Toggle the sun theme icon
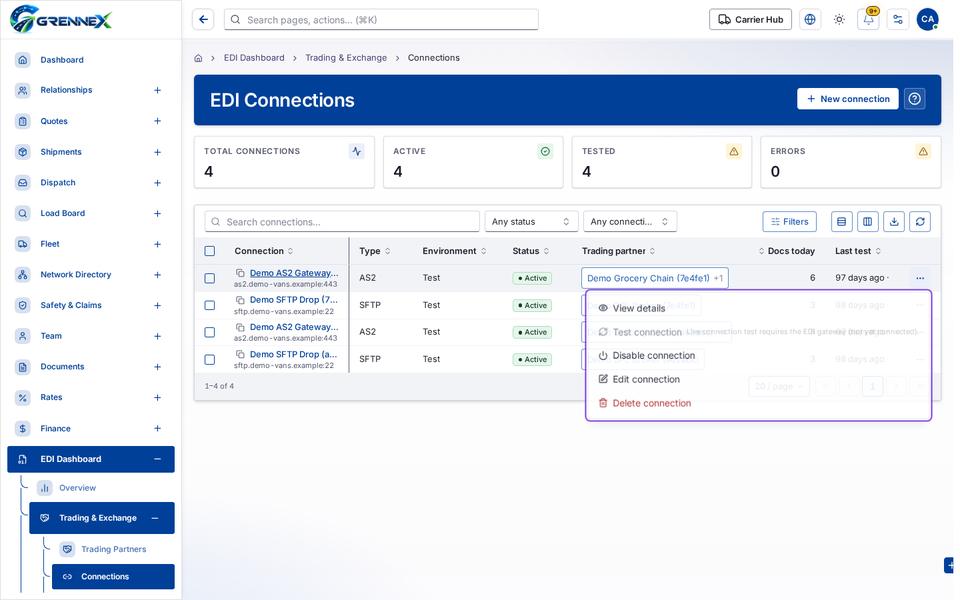This screenshot has height=600, width=960. click(839, 20)
